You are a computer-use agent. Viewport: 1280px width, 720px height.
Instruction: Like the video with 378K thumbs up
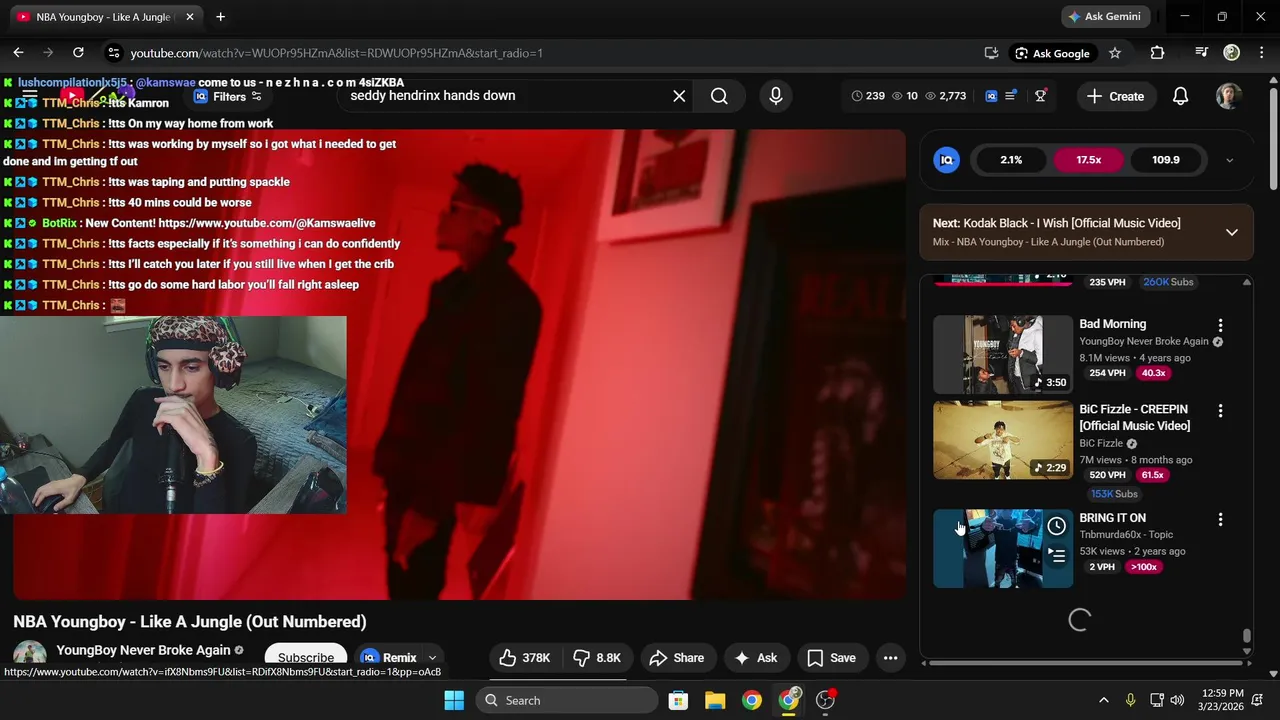pyautogui.click(x=525, y=658)
